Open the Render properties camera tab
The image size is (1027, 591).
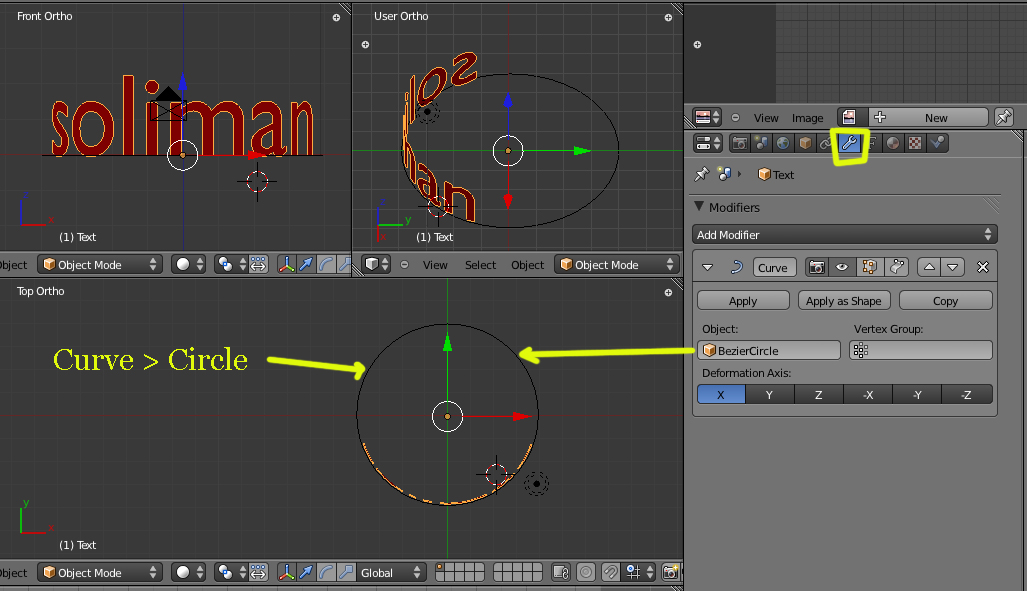click(740, 143)
